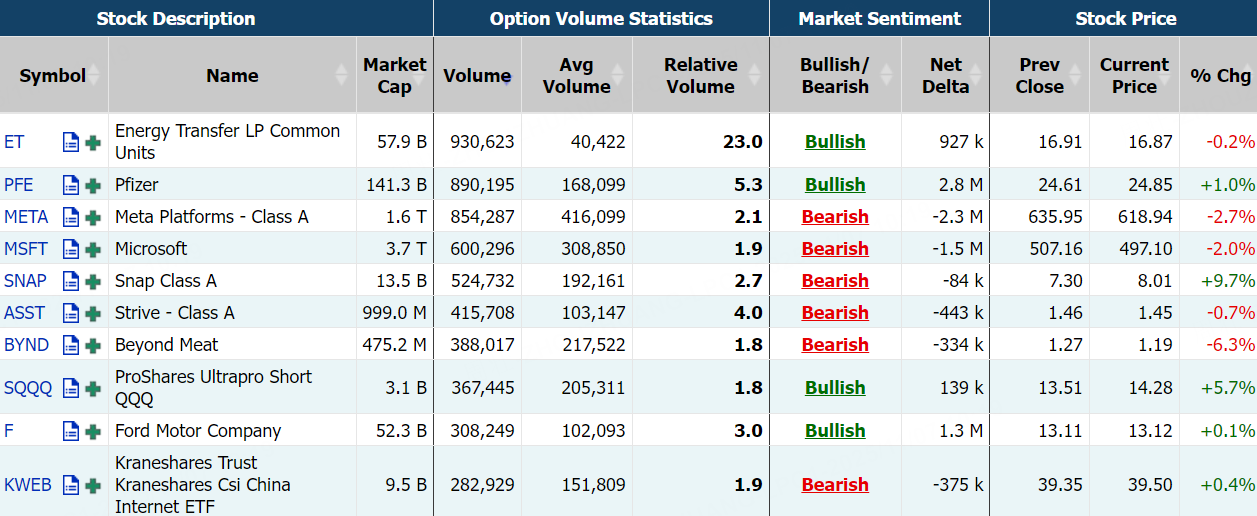
Task: Open the document icon next to META
Action: click(x=71, y=217)
